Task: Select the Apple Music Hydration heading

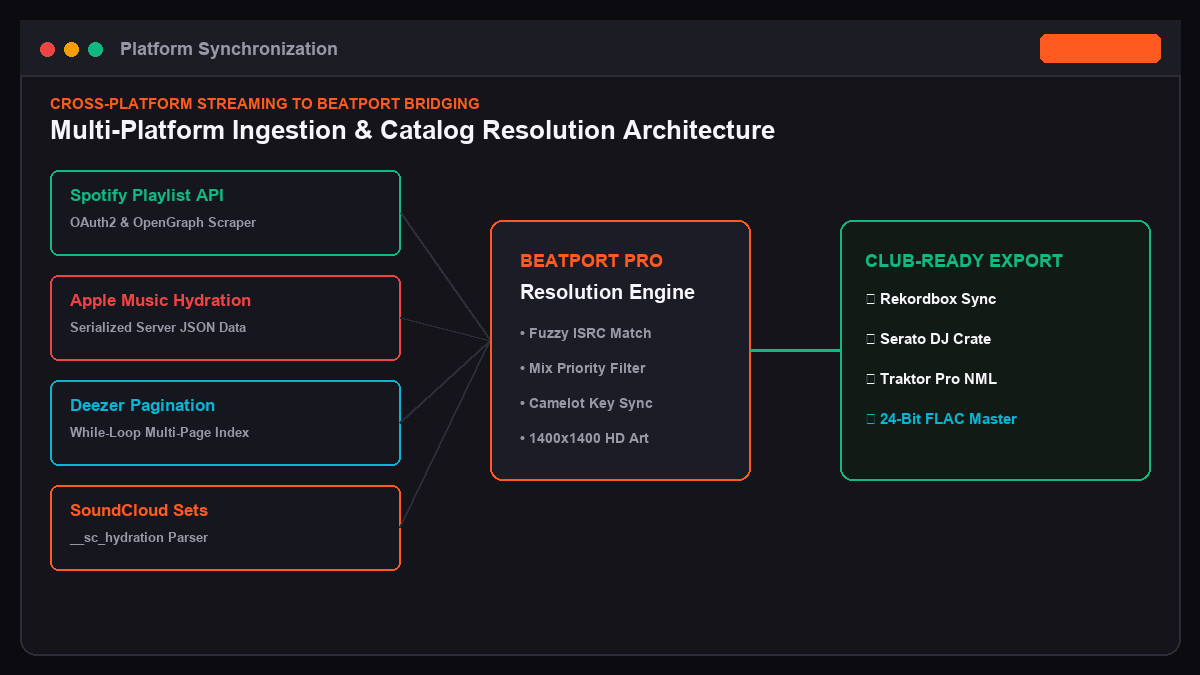Action: tap(160, 300)
